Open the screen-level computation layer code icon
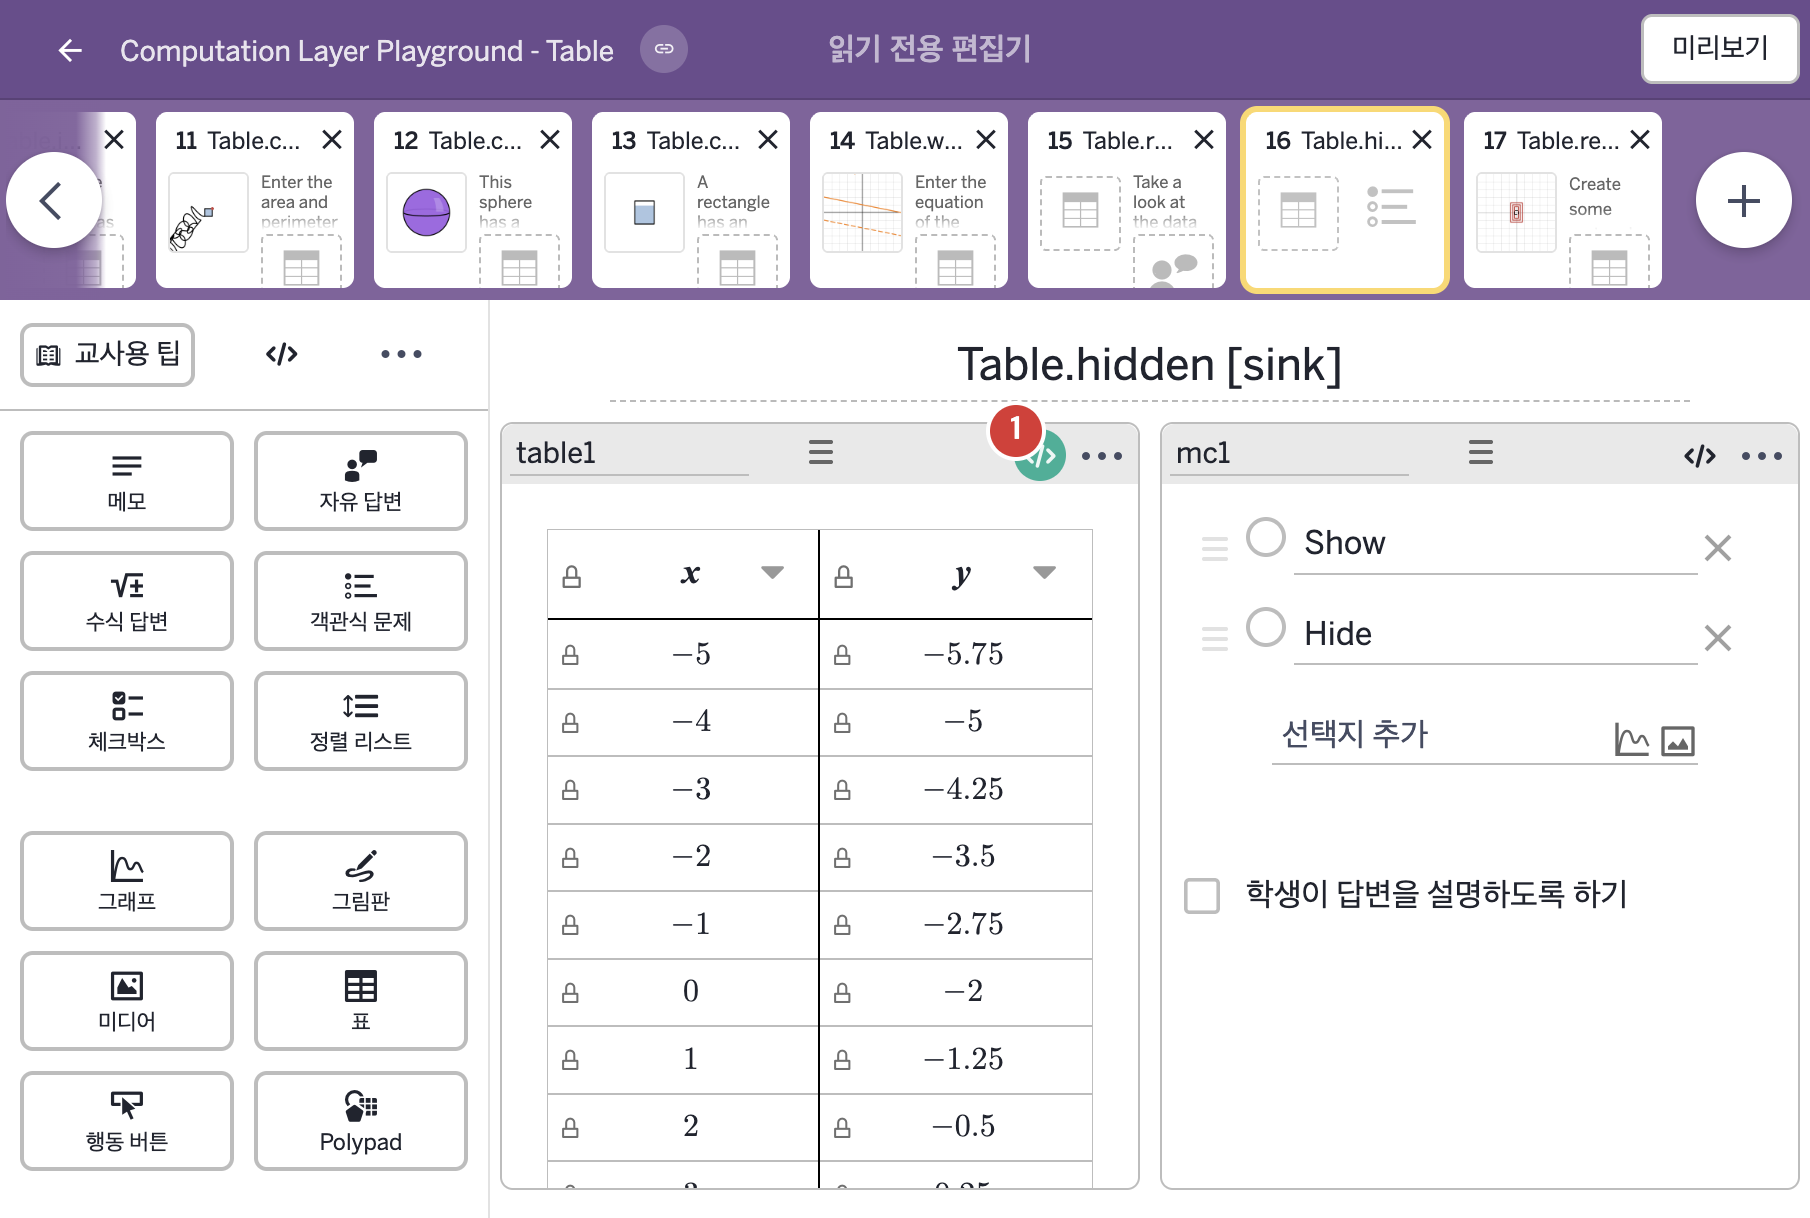This screenshot has height=1218, width=1810. pyautogui.click(x=282, y=354)
